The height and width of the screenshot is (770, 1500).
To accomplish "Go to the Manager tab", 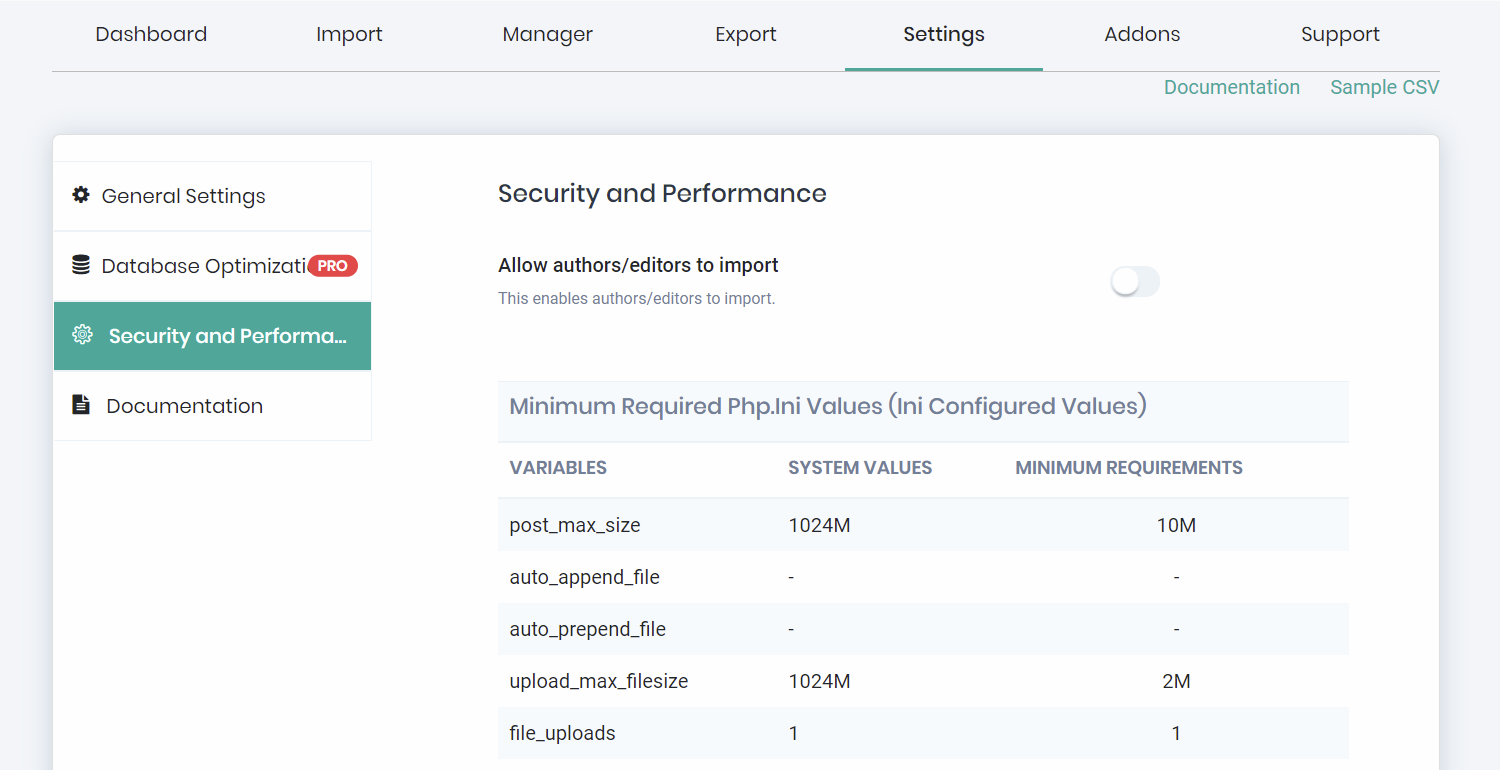I will (547, 34).
